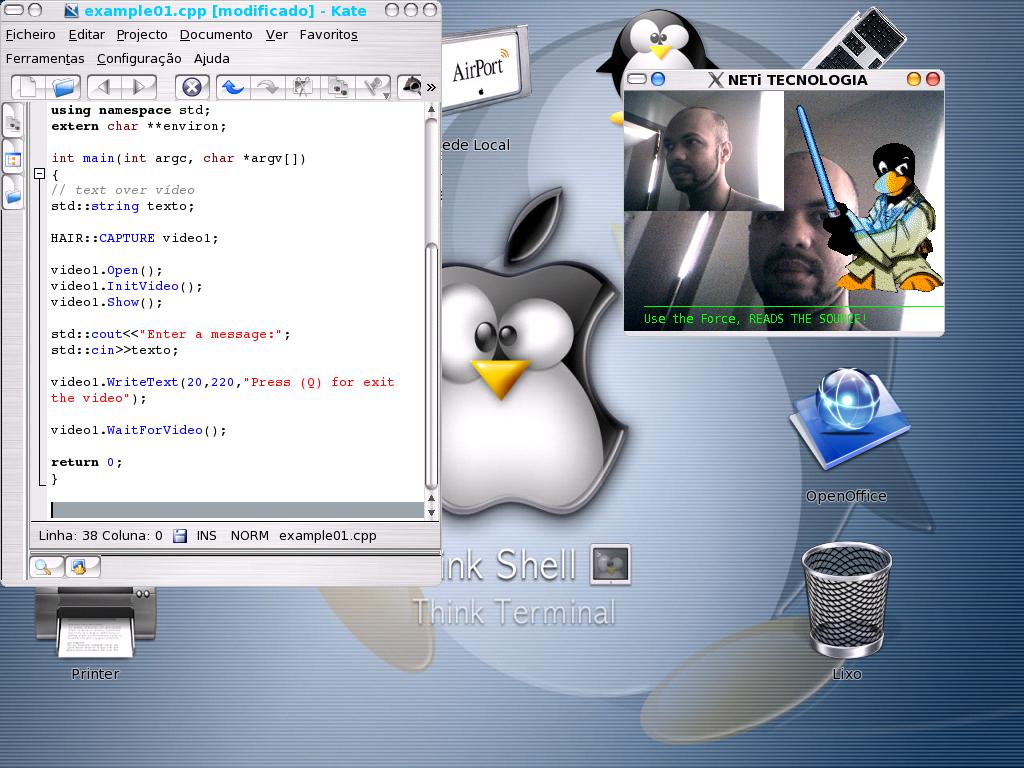Open the file selector folder sidebar tab
Image resolution: width=1024 pixels, height=768 pixels.
(13, 193)
